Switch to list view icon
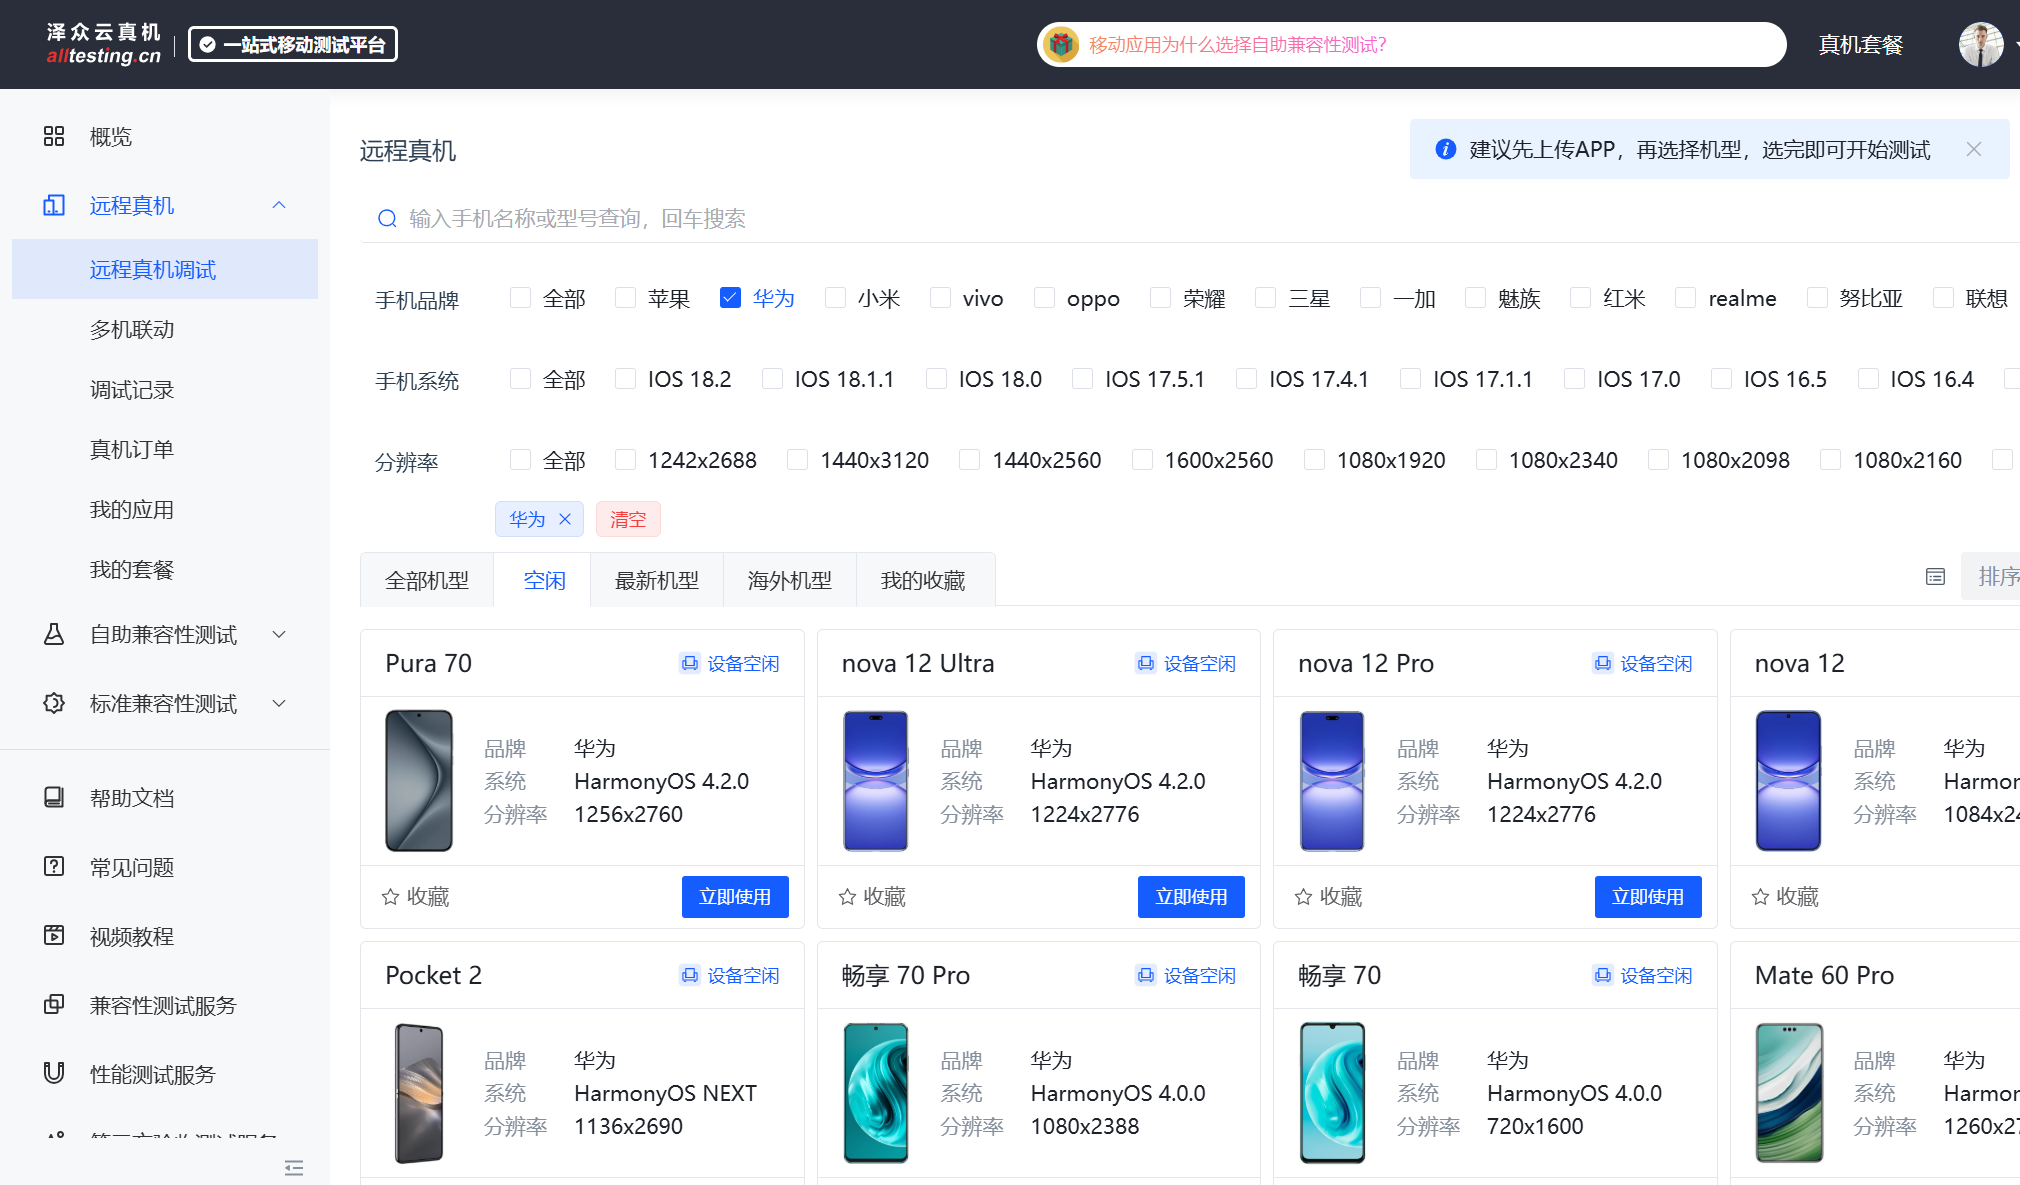Viewport: 2020px width, 1185px height. (1935, 577)
